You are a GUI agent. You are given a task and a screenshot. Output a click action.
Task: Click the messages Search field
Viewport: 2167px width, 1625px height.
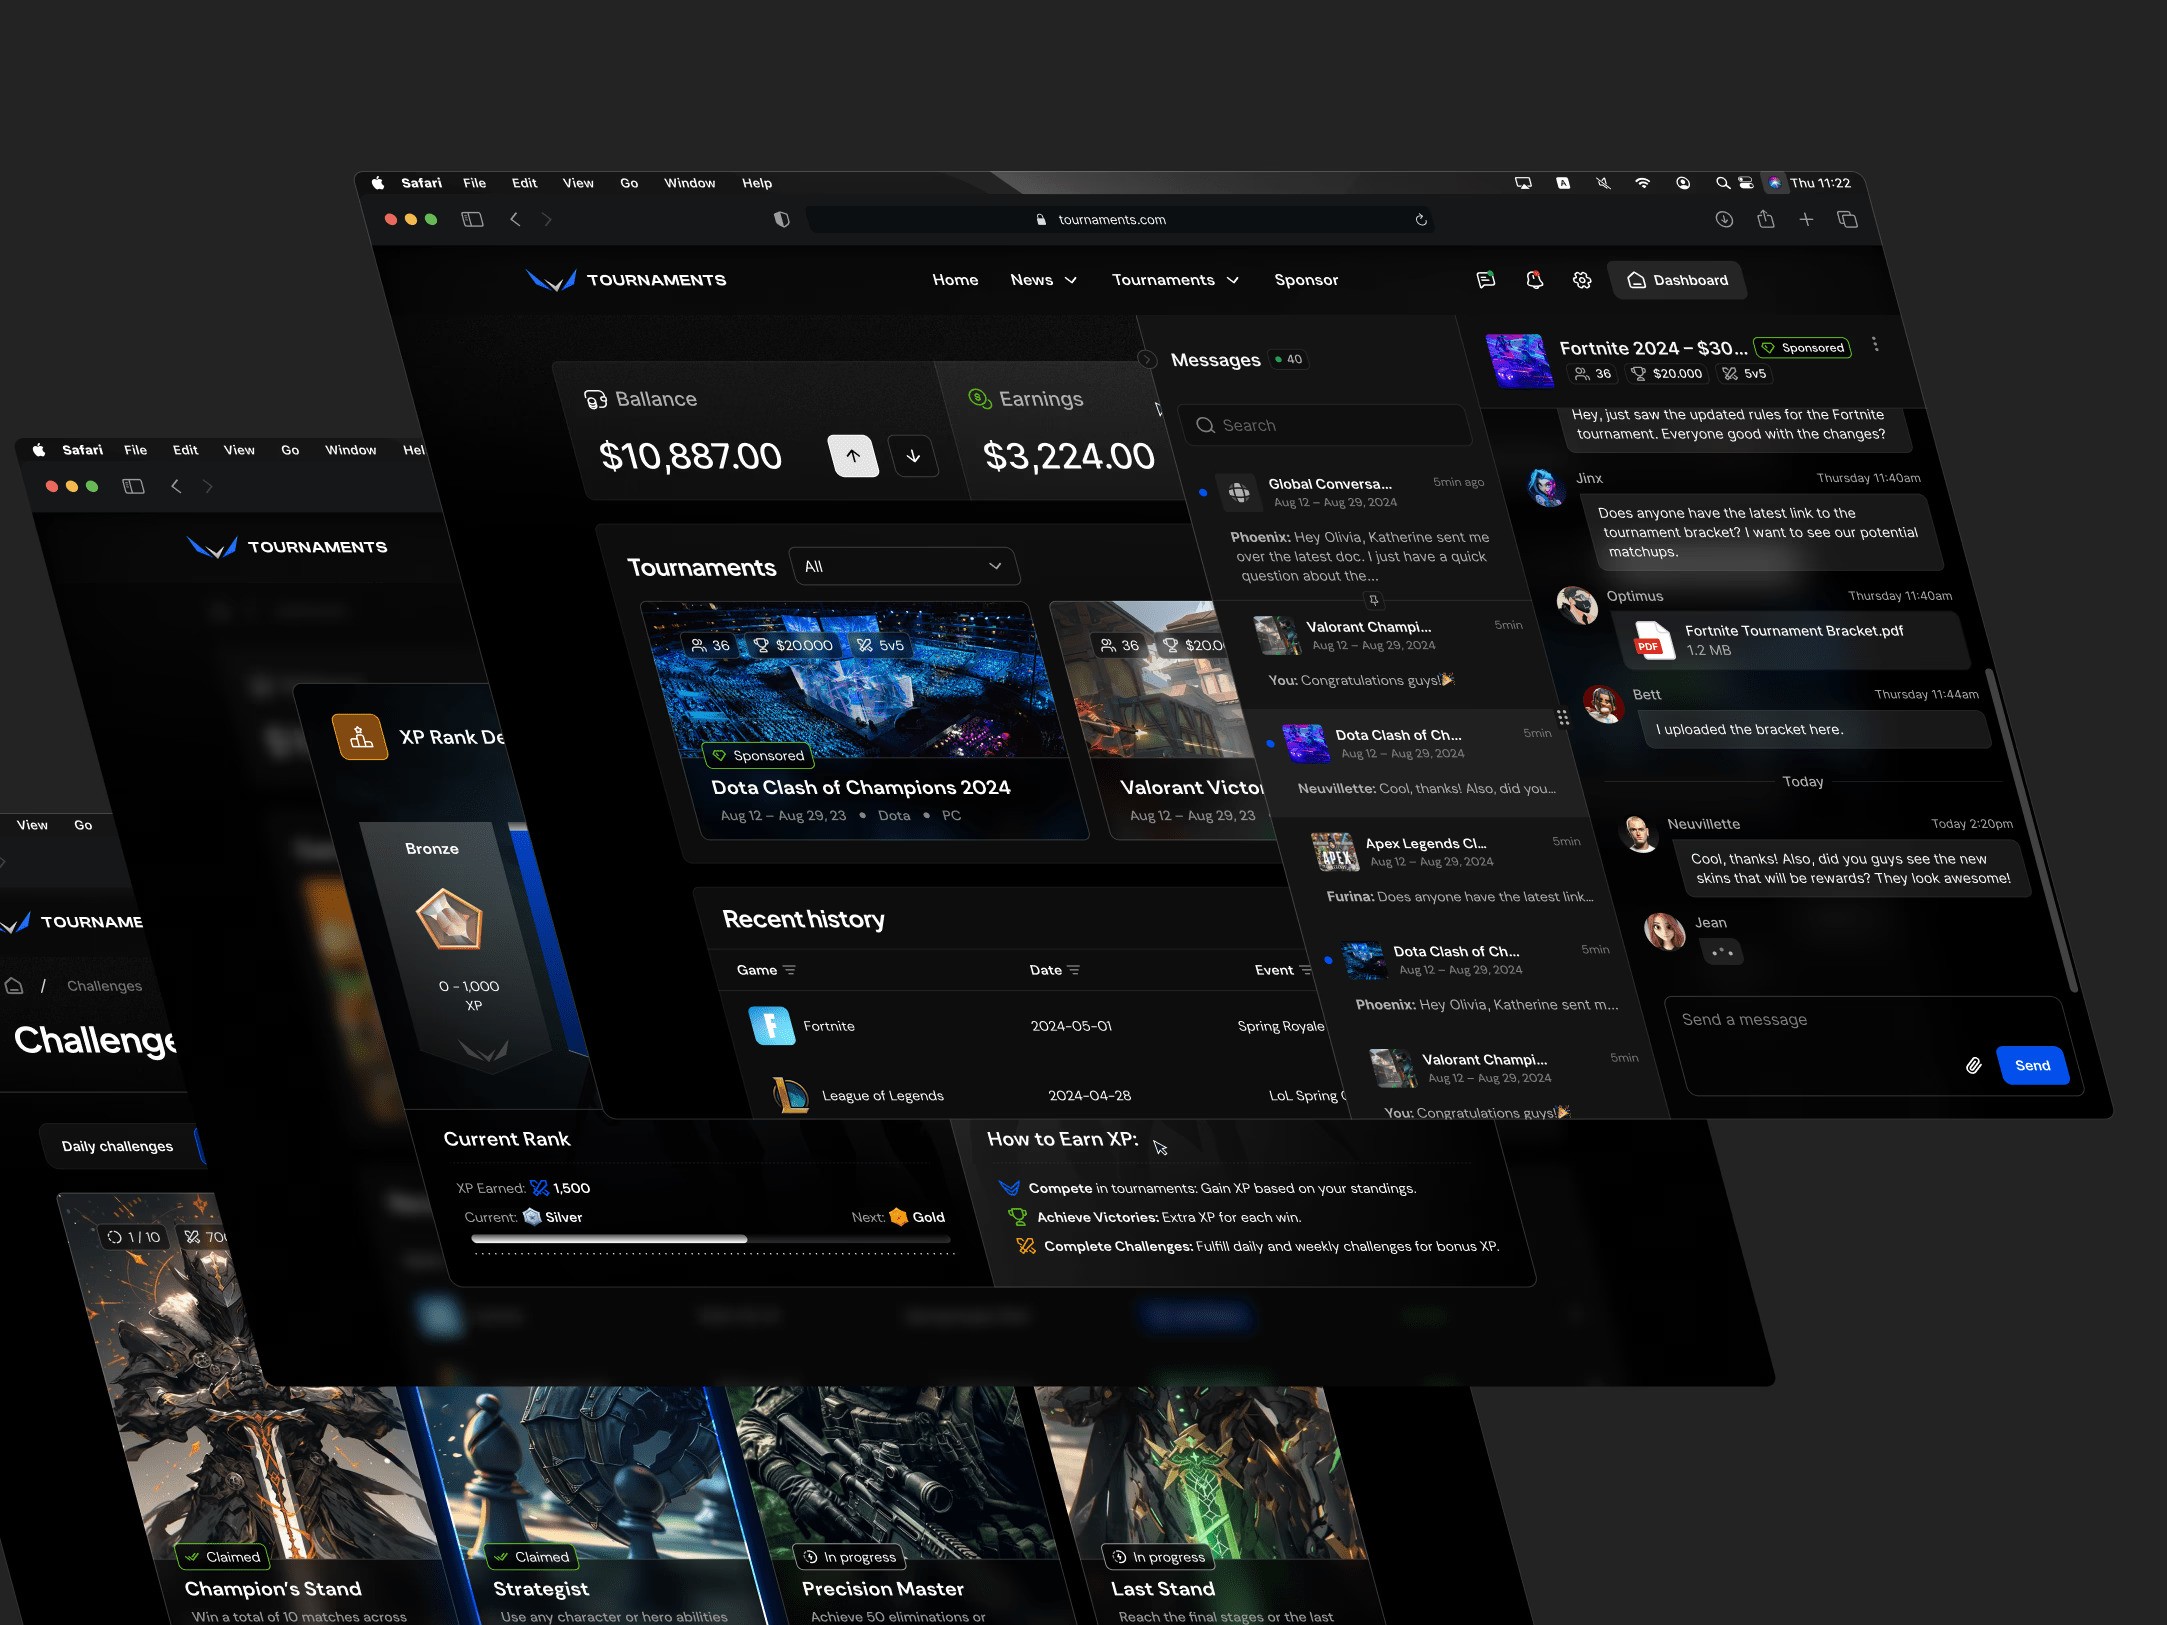[1325, 425]
